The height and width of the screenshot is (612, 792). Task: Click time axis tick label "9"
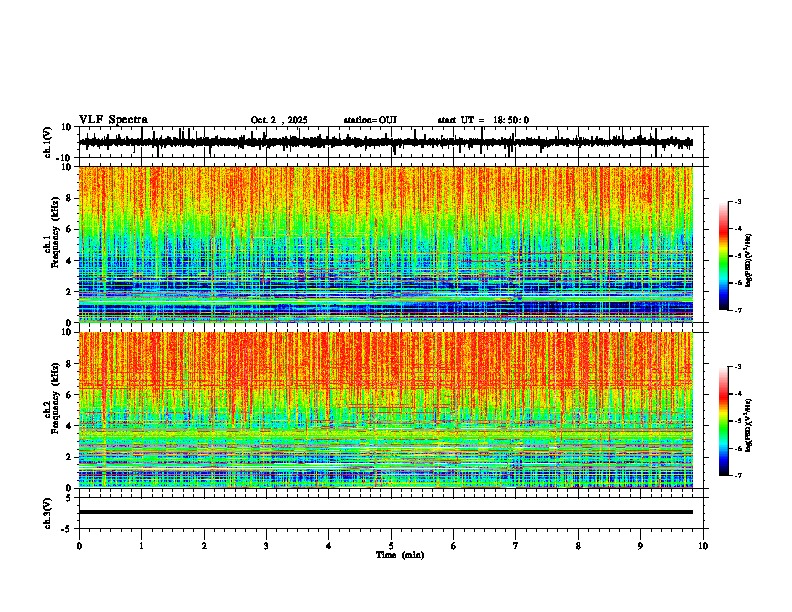640,546
